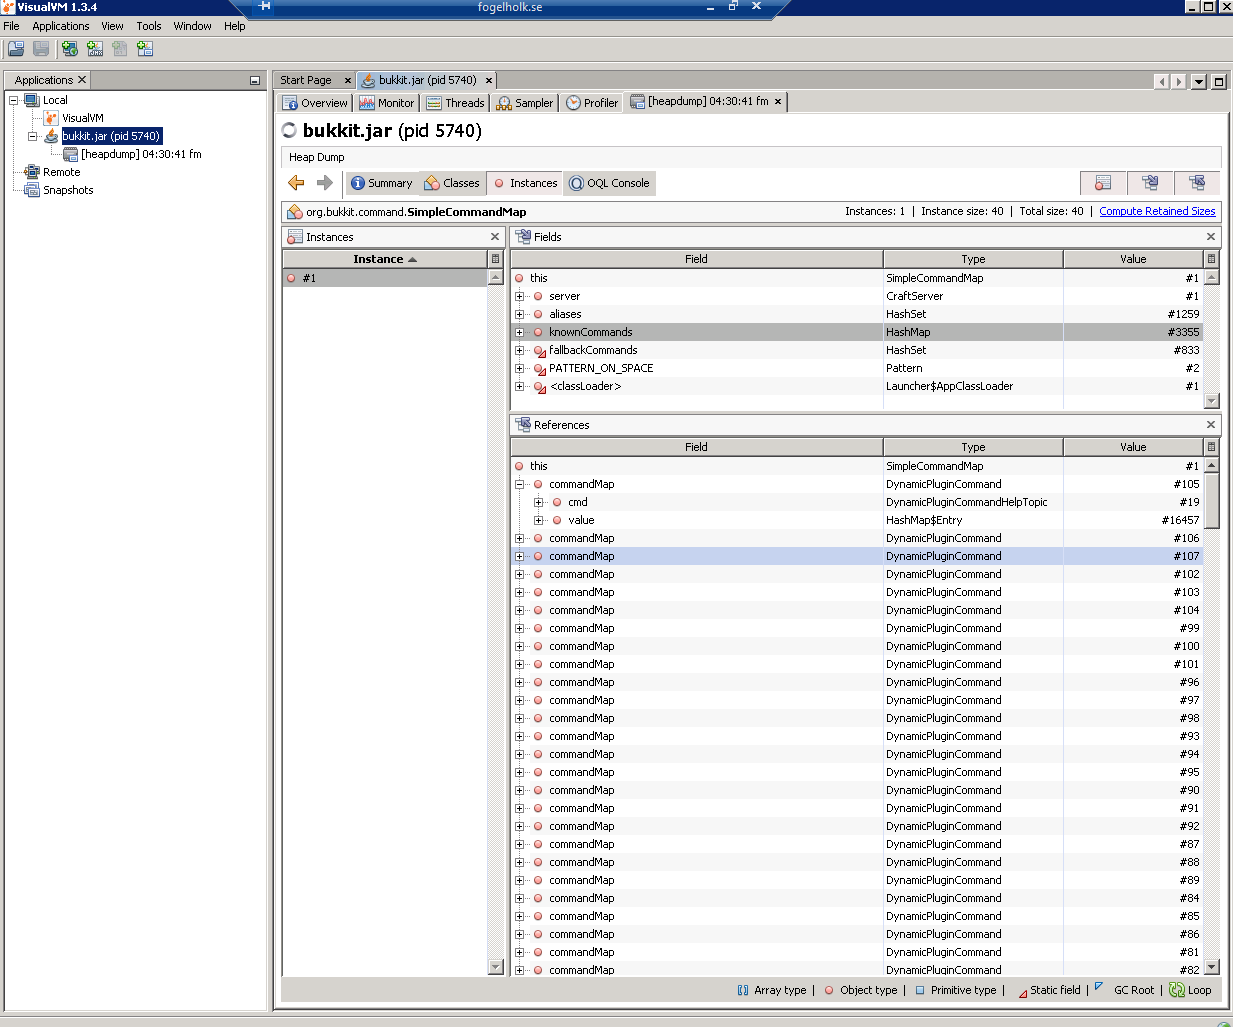Select instance #1 in the Instances list

point(385,278)
